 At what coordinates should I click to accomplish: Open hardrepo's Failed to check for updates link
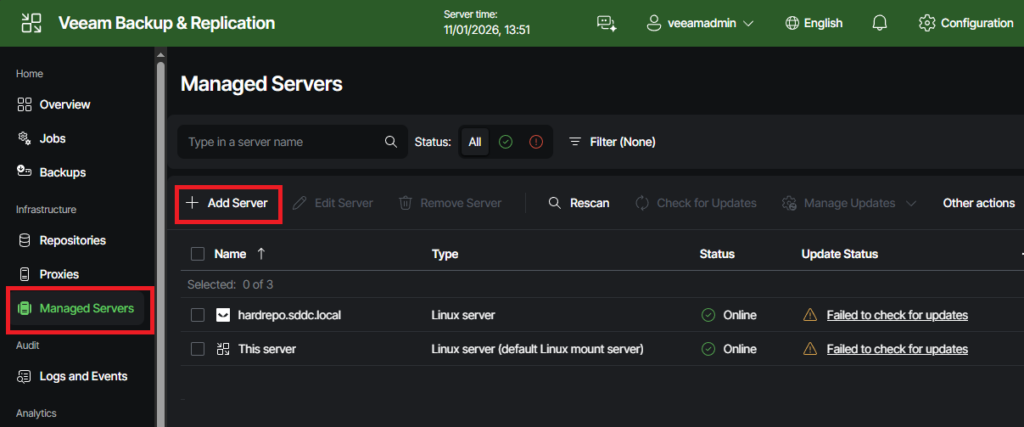coord(896,315)
